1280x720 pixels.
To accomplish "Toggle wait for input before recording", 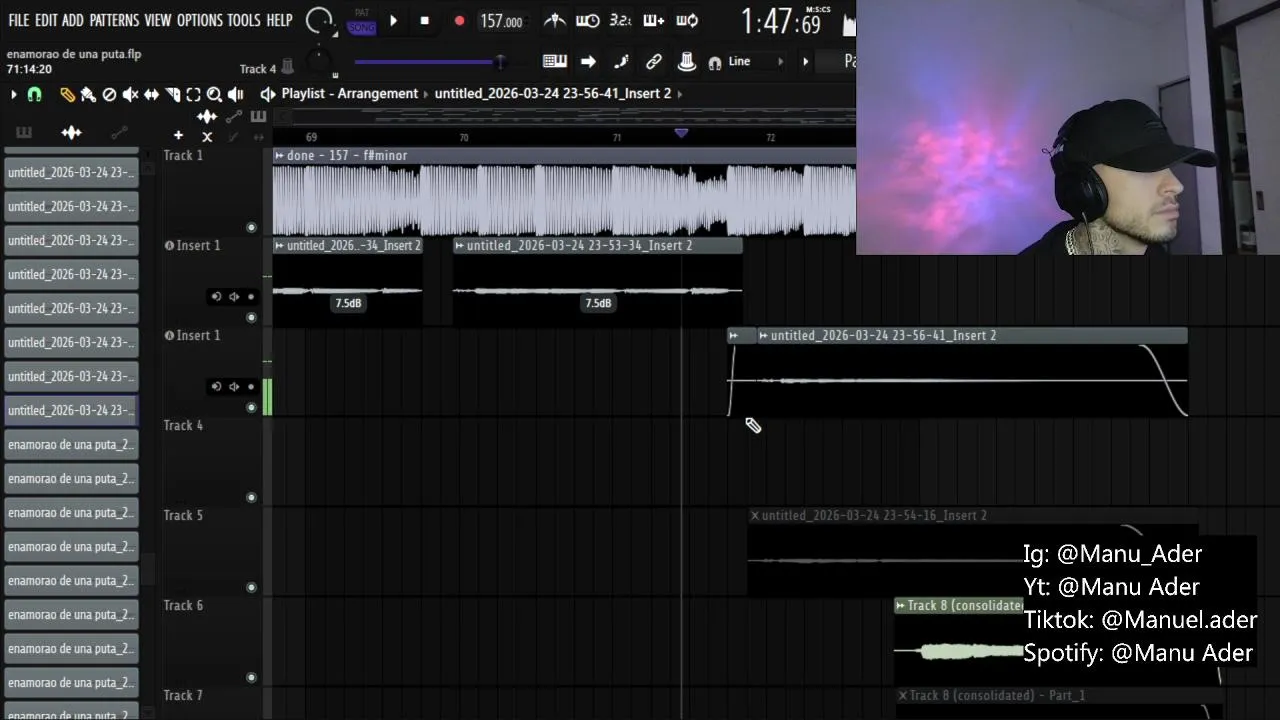I will tap(588, 21).
